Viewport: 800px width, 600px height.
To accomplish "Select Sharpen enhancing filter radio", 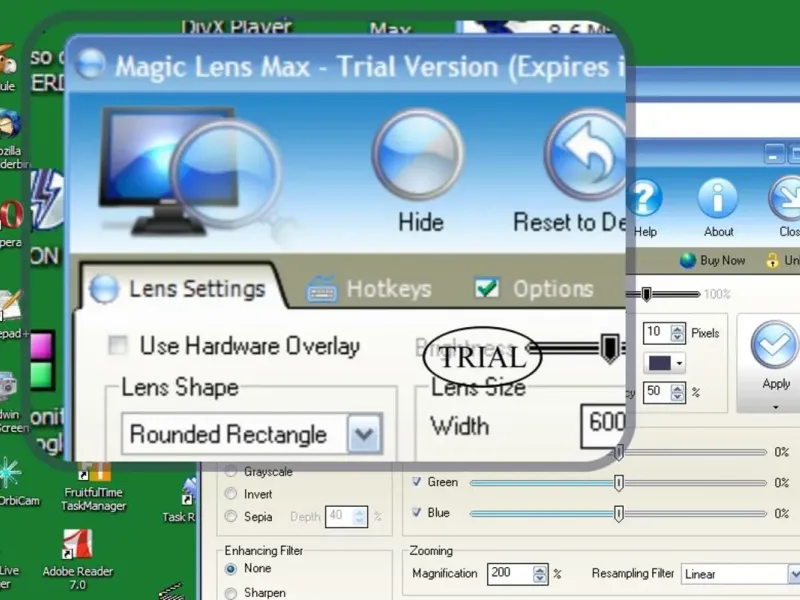I will coord(231,593).
